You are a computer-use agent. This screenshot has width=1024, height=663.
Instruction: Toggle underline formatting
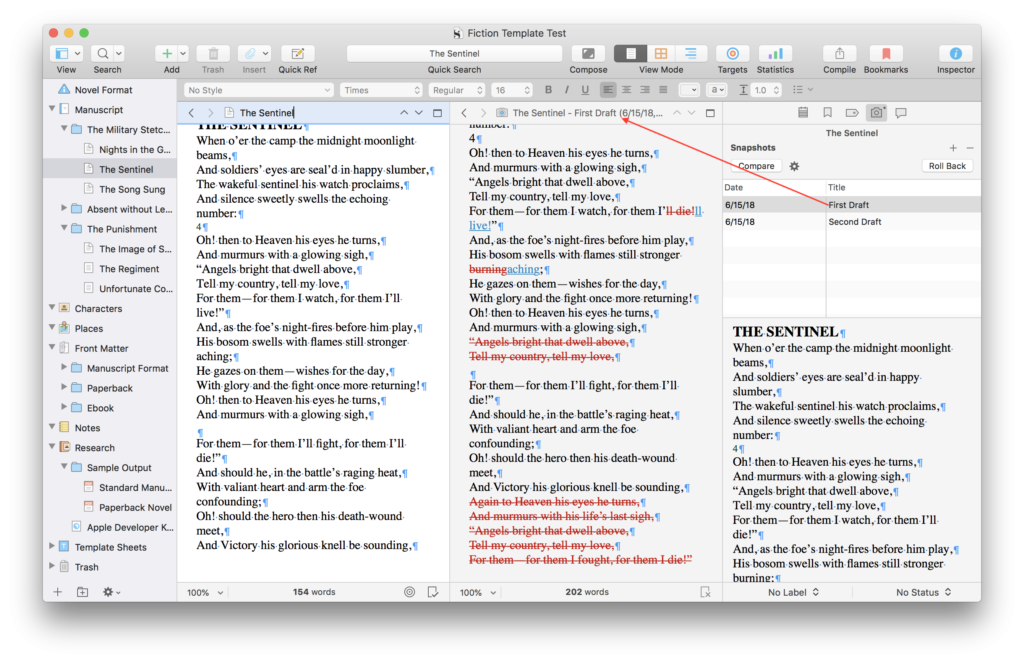[584, 90]
